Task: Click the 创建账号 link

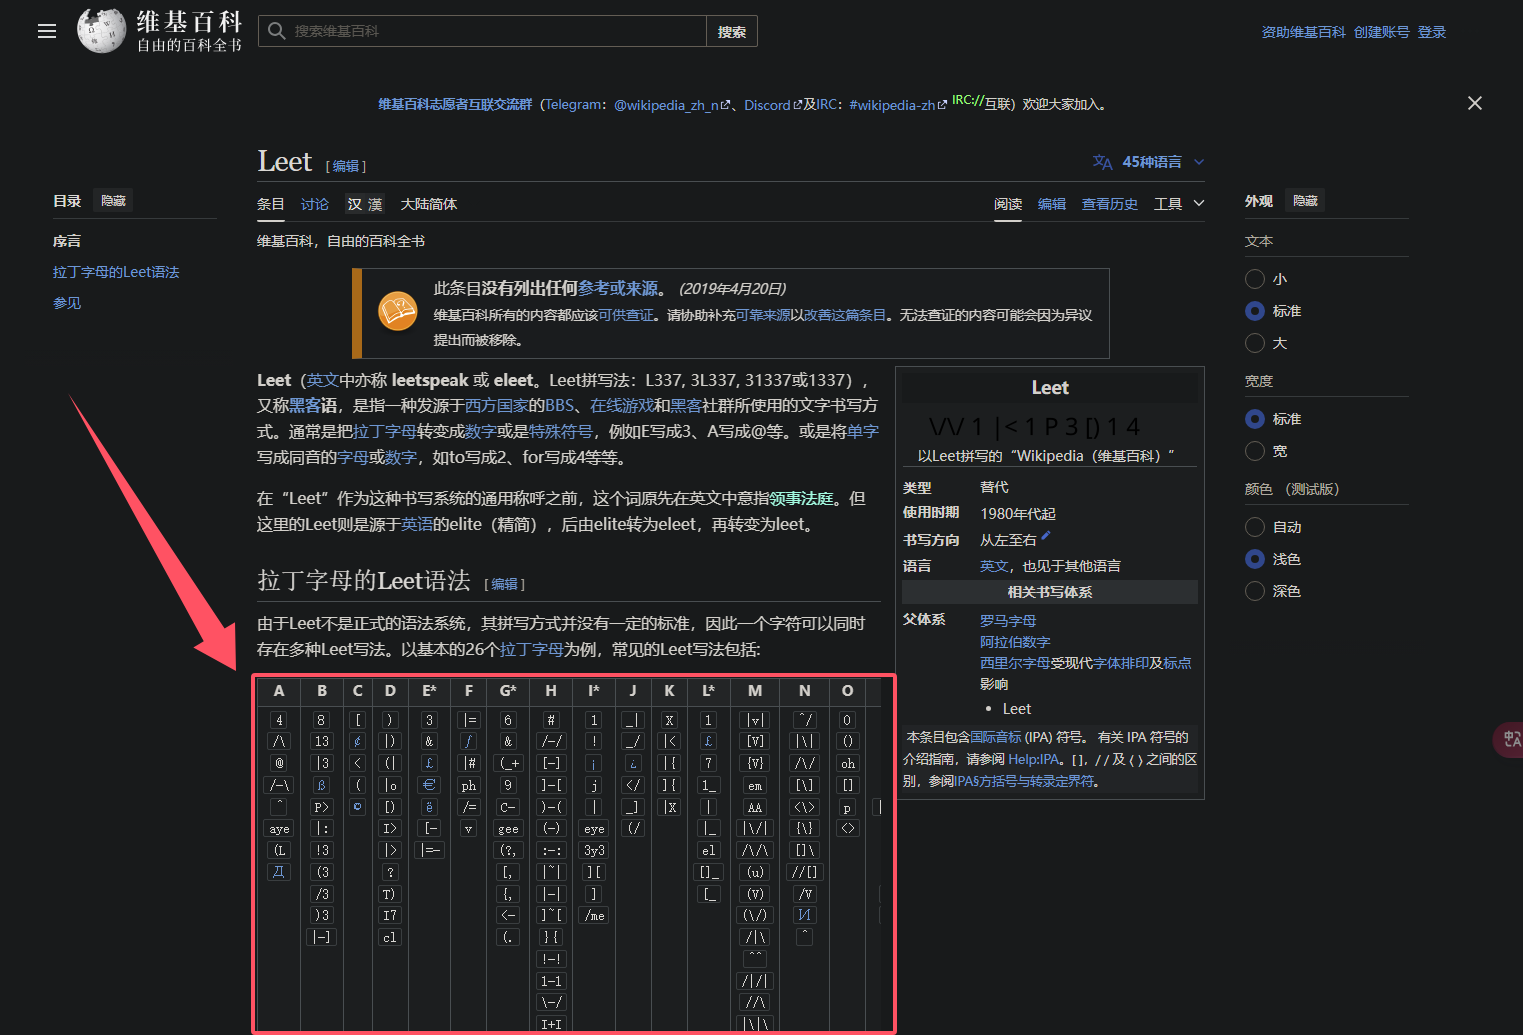Action: (x=1381, y=31)
